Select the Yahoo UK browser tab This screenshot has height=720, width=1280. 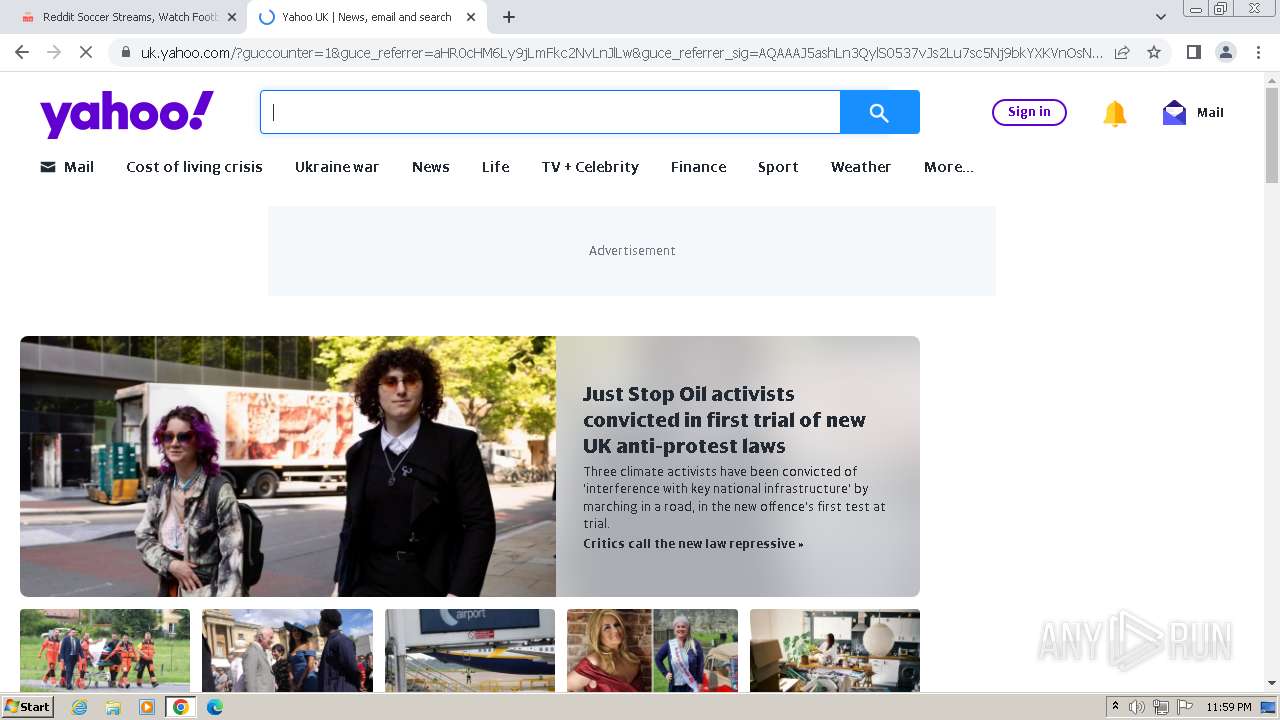coord(366,17)
